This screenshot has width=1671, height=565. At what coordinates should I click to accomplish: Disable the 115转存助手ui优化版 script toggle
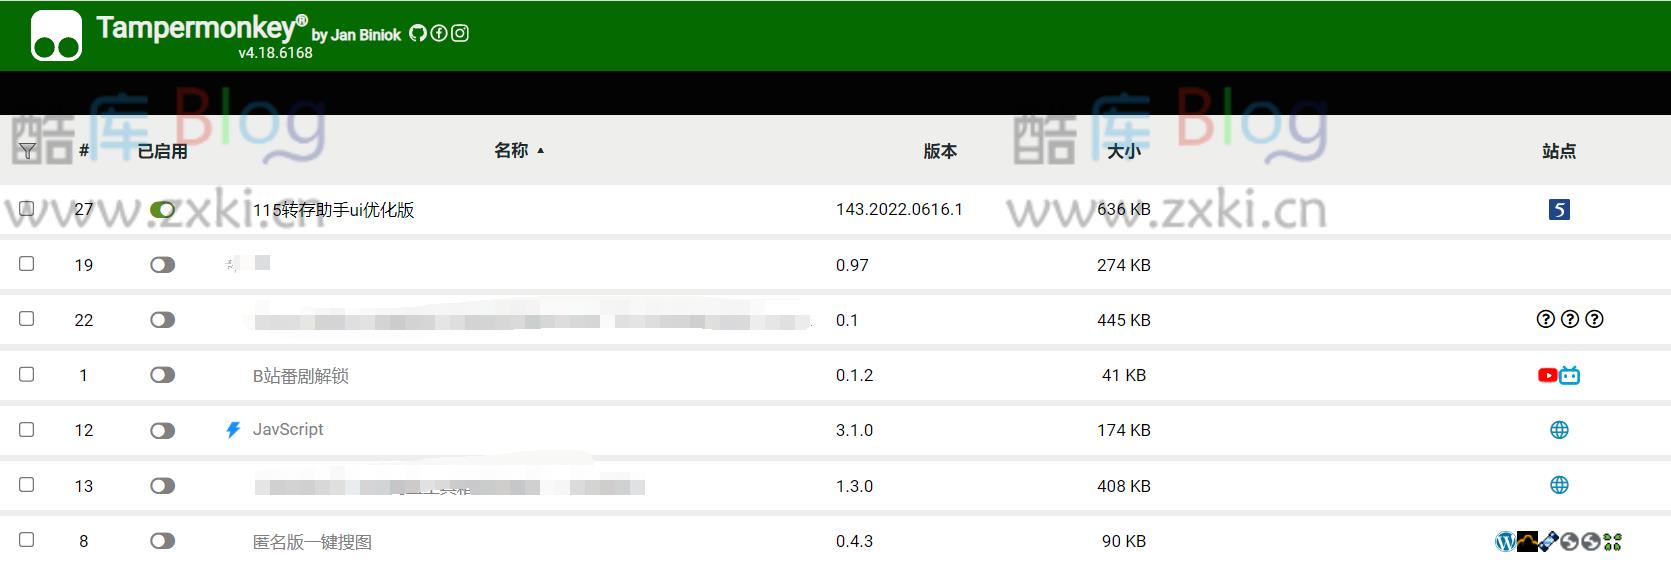162,209
